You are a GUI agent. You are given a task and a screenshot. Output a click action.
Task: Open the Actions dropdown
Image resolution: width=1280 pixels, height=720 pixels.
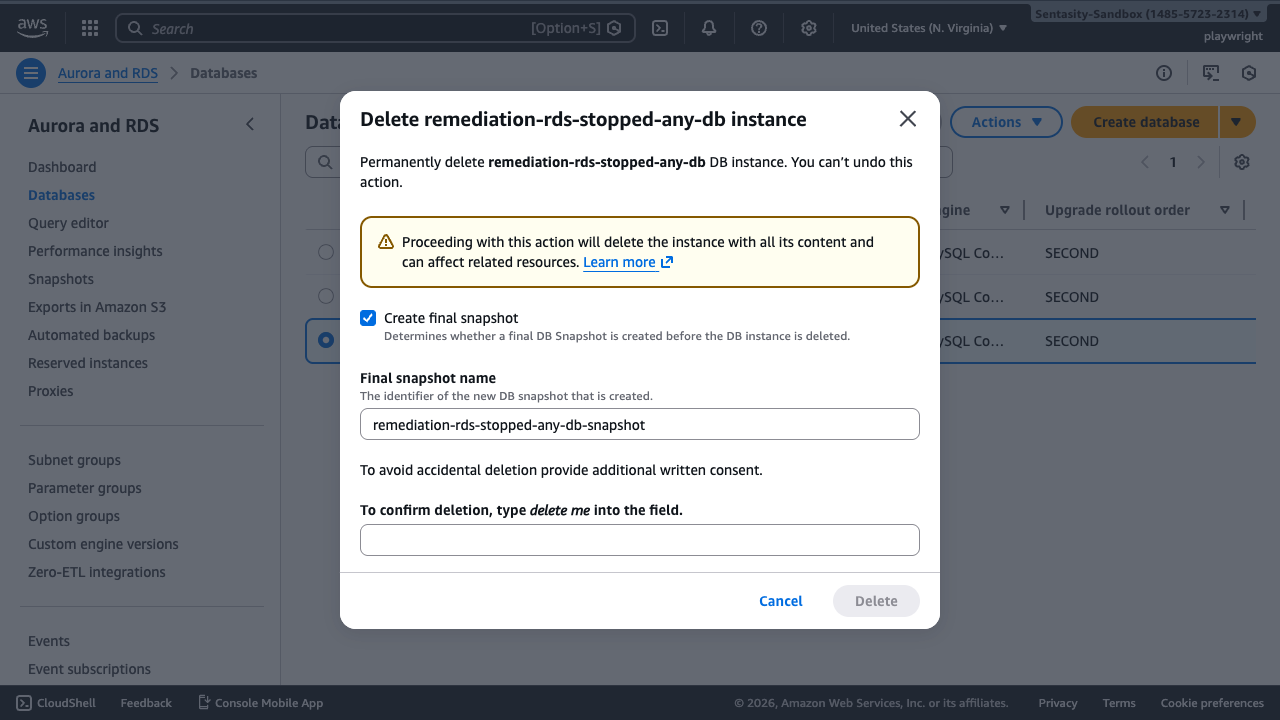(x=1006, y=121)
